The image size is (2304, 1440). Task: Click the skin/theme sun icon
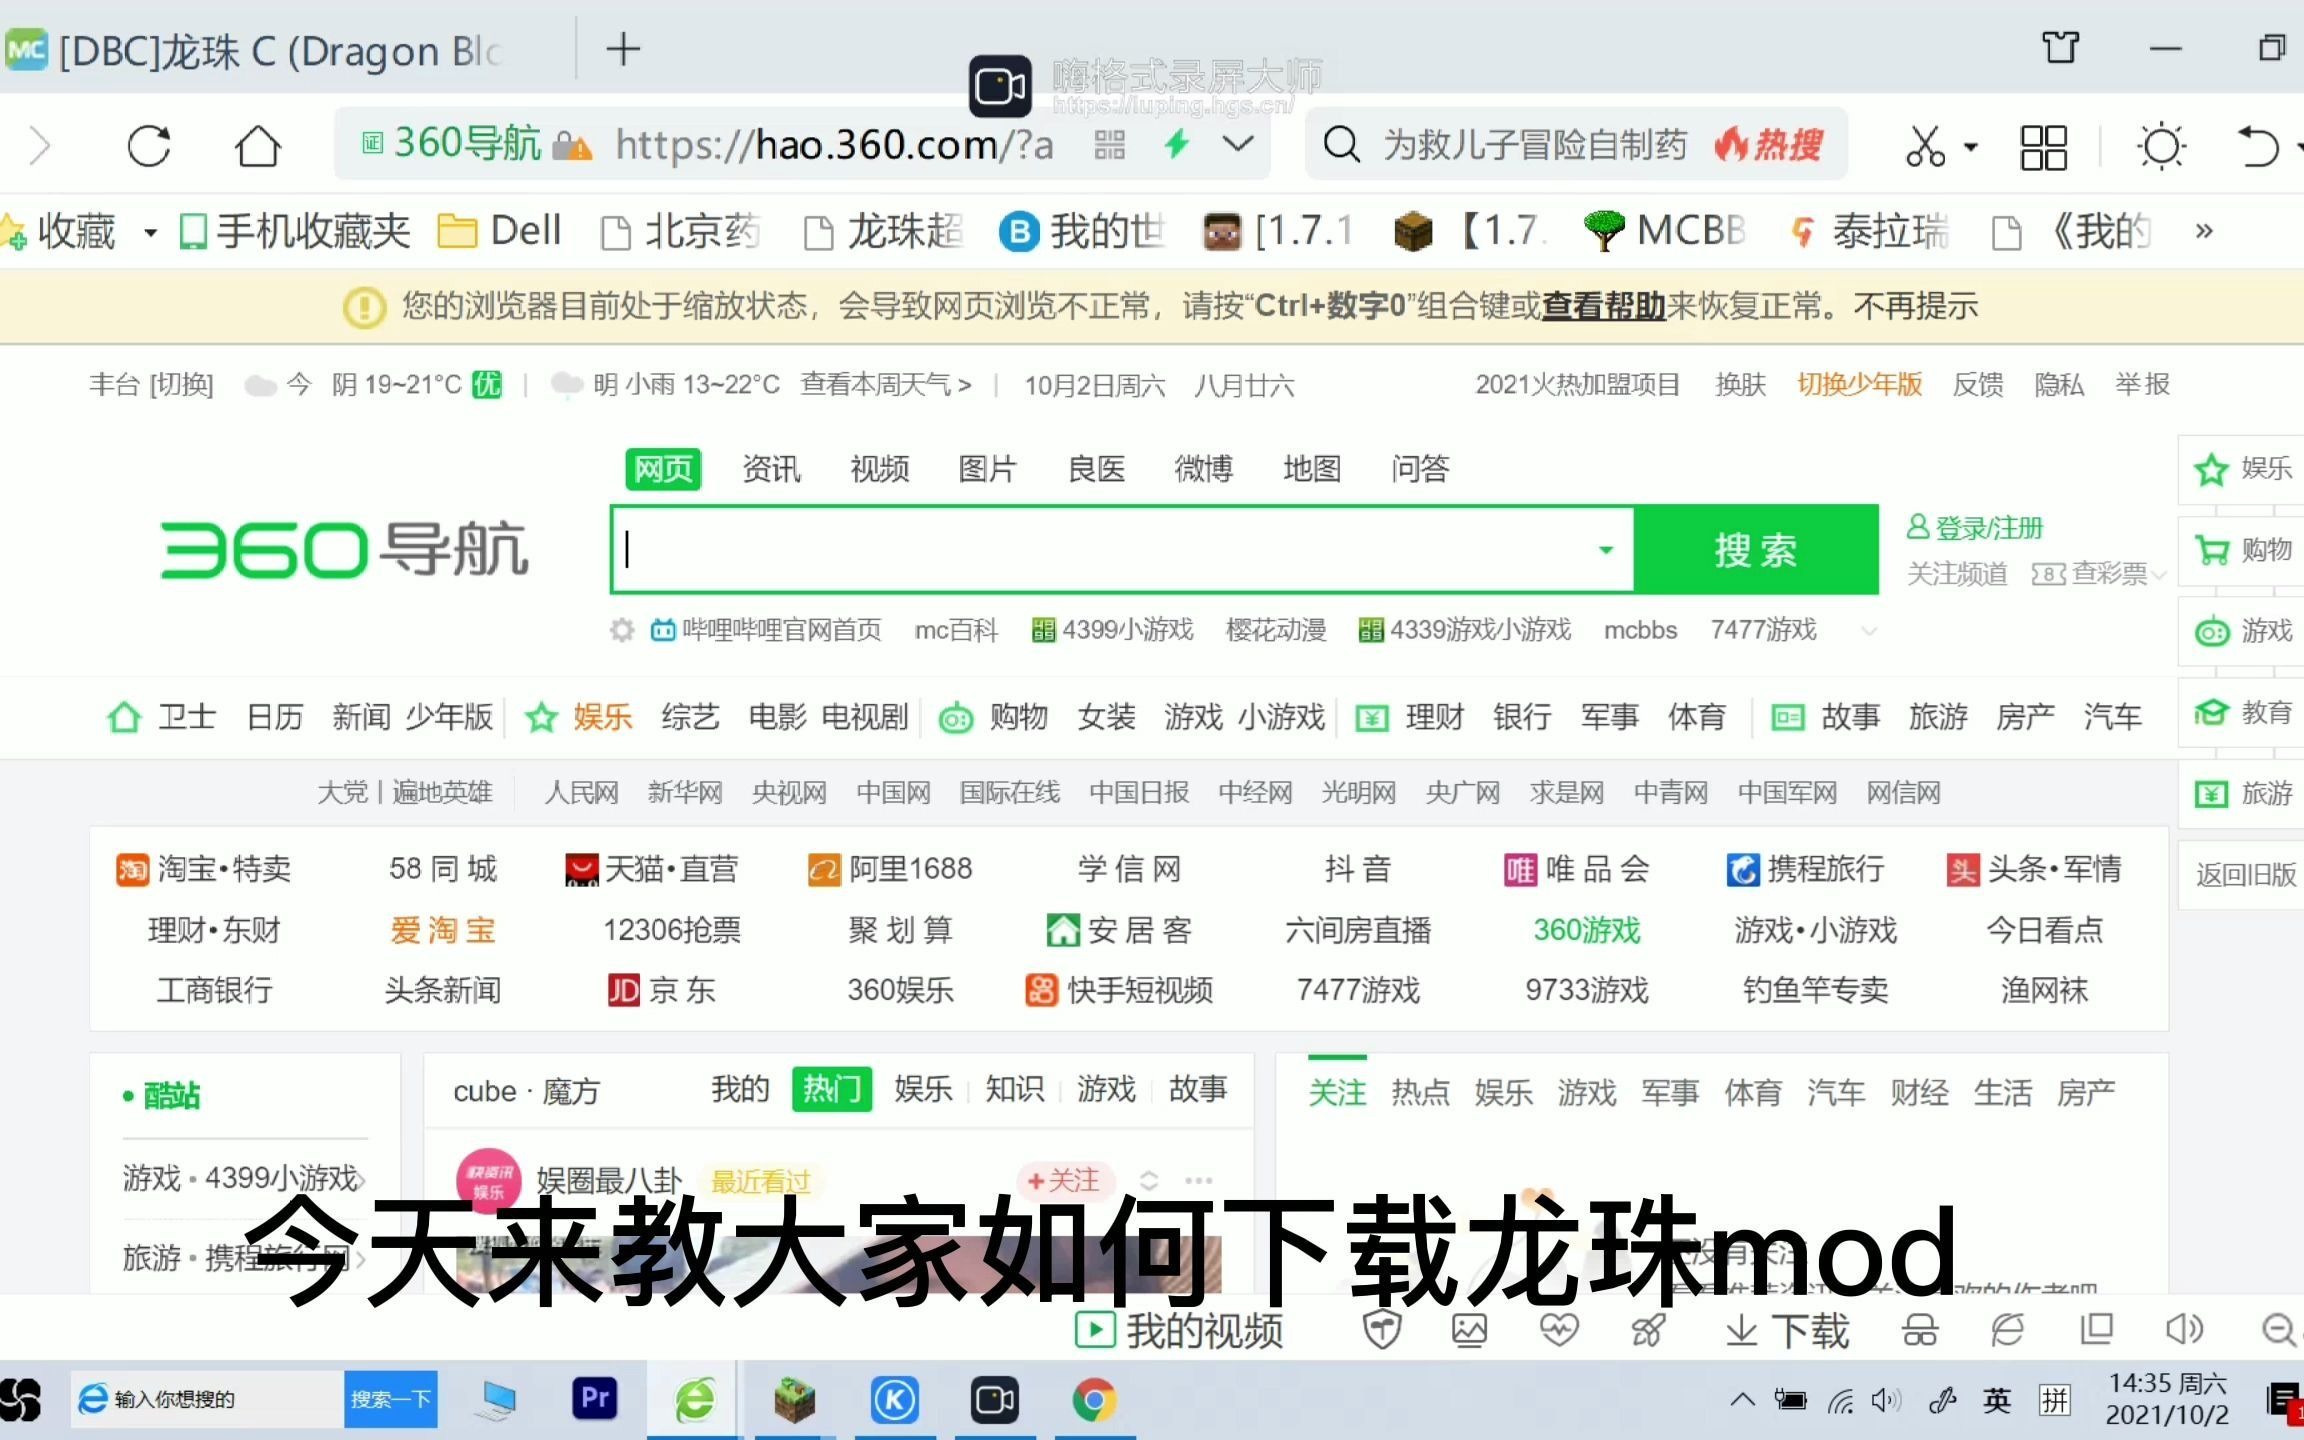point(2160,146)
